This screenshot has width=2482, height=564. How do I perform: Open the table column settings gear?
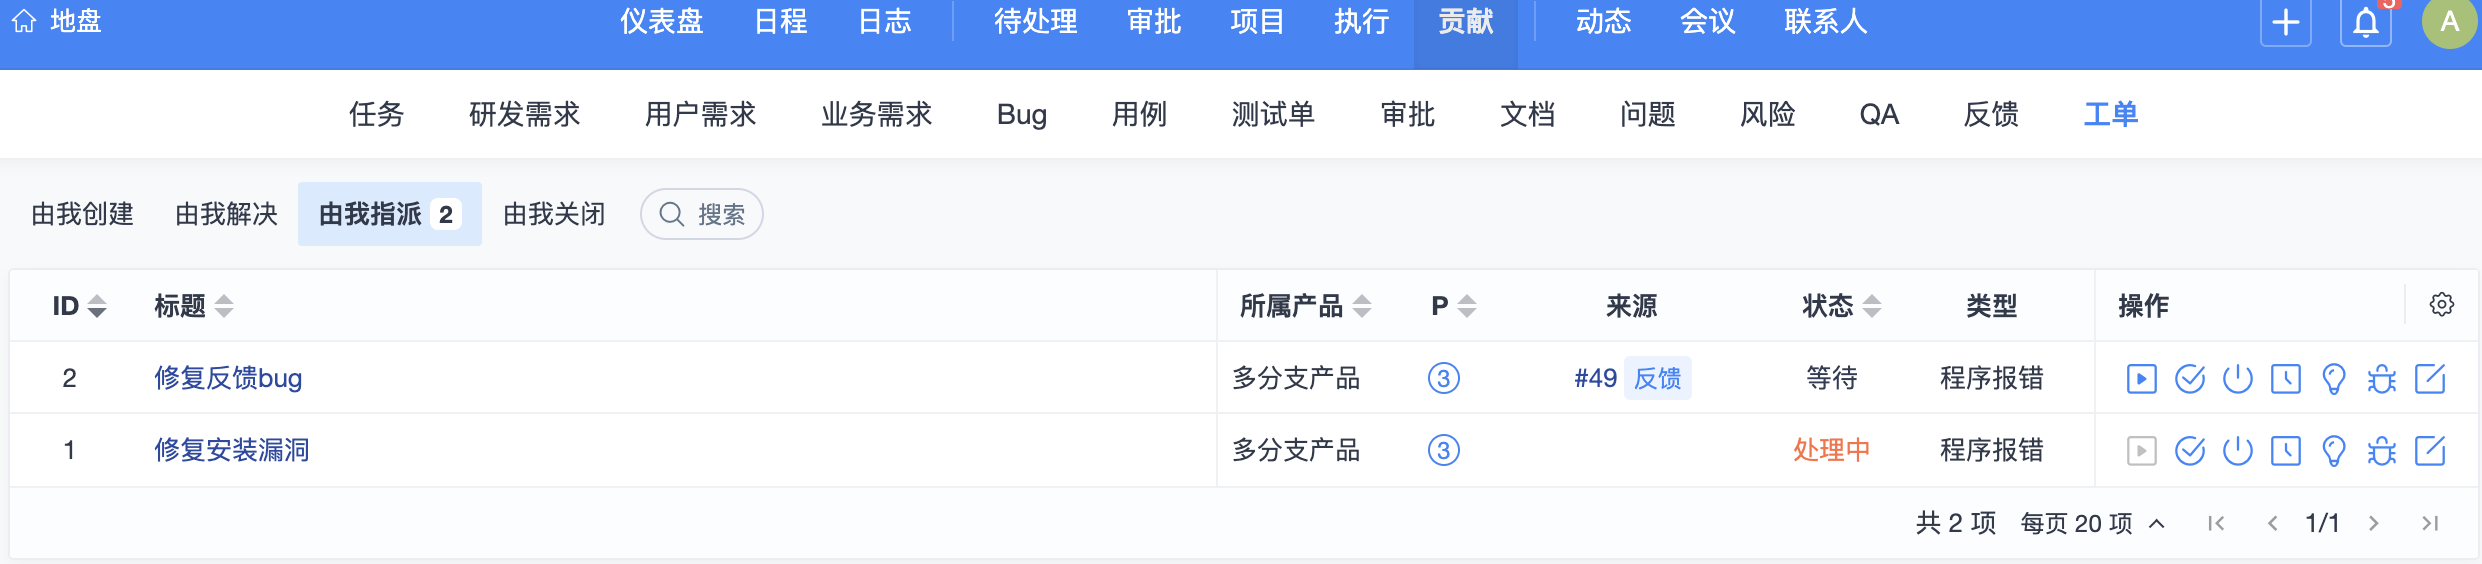(2441, 305)
